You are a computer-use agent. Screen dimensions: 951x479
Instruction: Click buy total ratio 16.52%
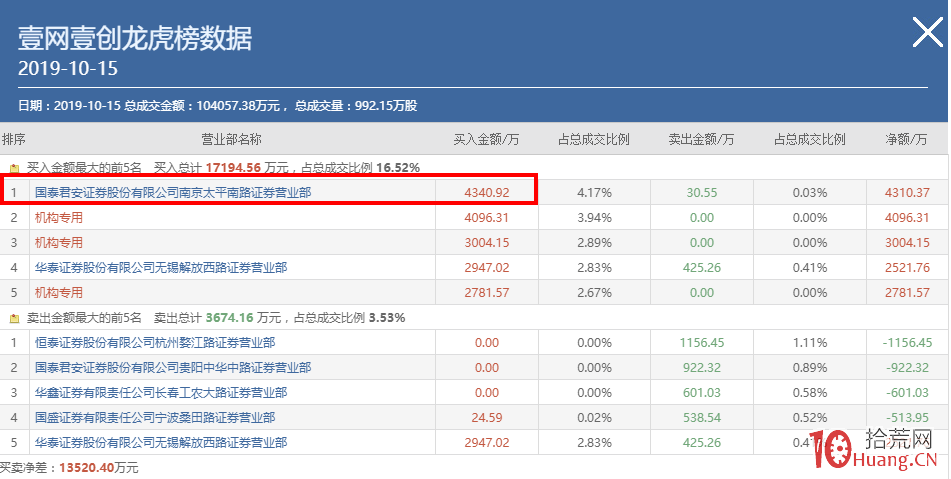(x=398, y=168)
